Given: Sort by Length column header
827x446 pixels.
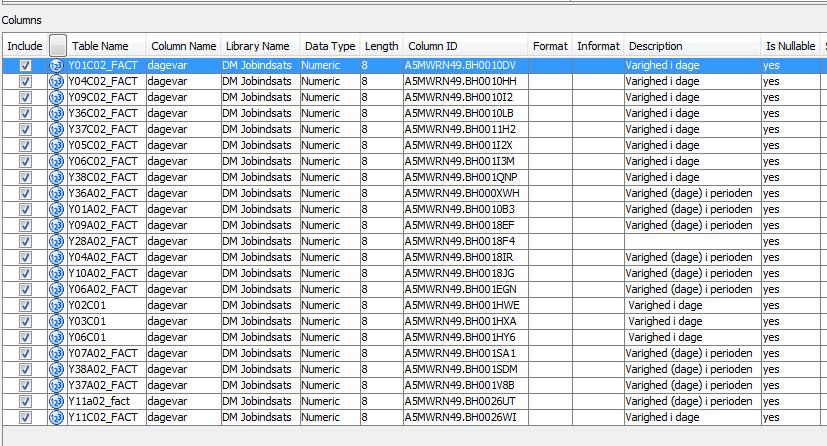Looking at the screenshot, I should [x=381, y=46].
